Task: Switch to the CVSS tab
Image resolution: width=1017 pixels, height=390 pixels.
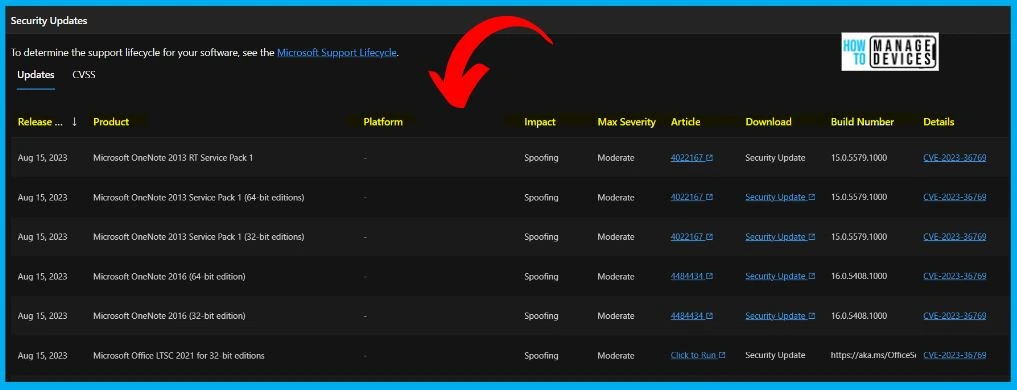Action: 84,75
